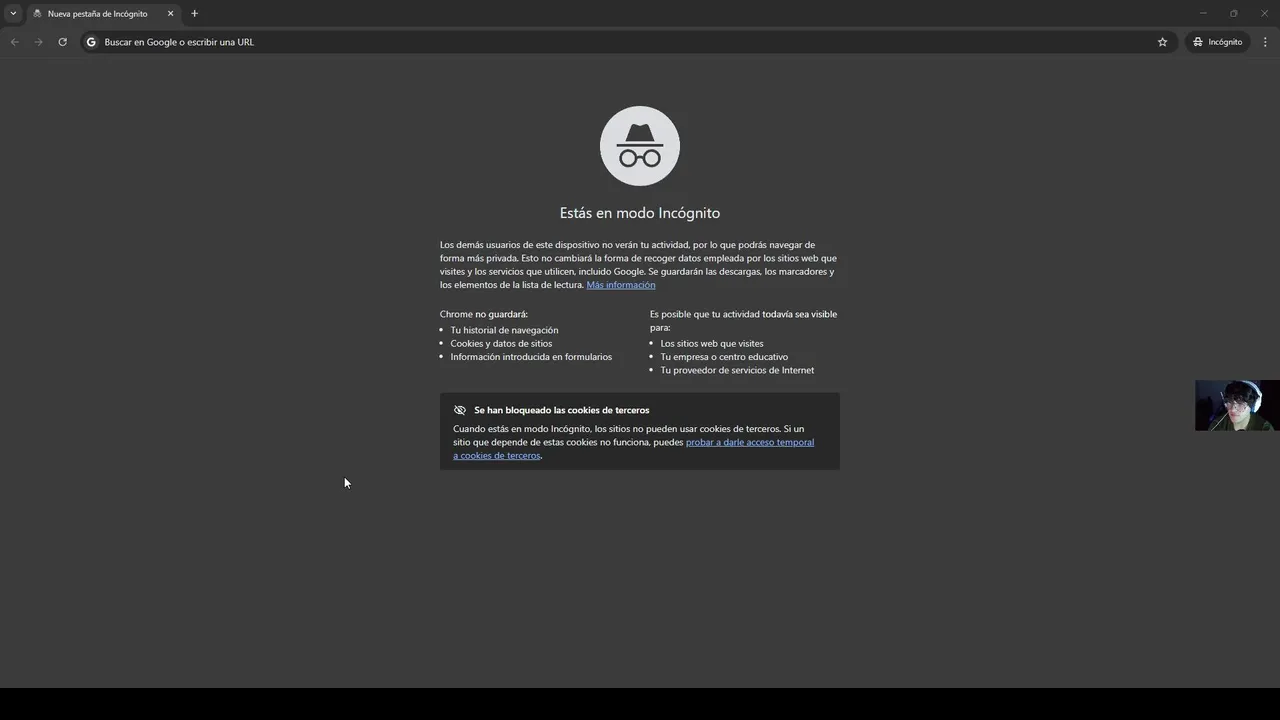Click Cookies y datos de sitios item
The height and width of the screenshot is (720, 1280).
501,343
